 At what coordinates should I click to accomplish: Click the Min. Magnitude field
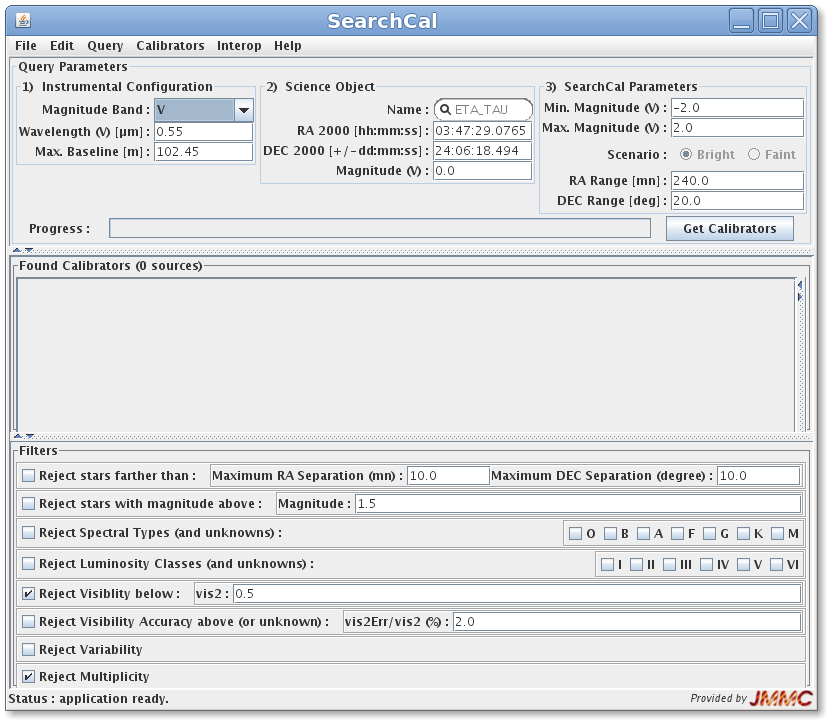click(737, 108)
